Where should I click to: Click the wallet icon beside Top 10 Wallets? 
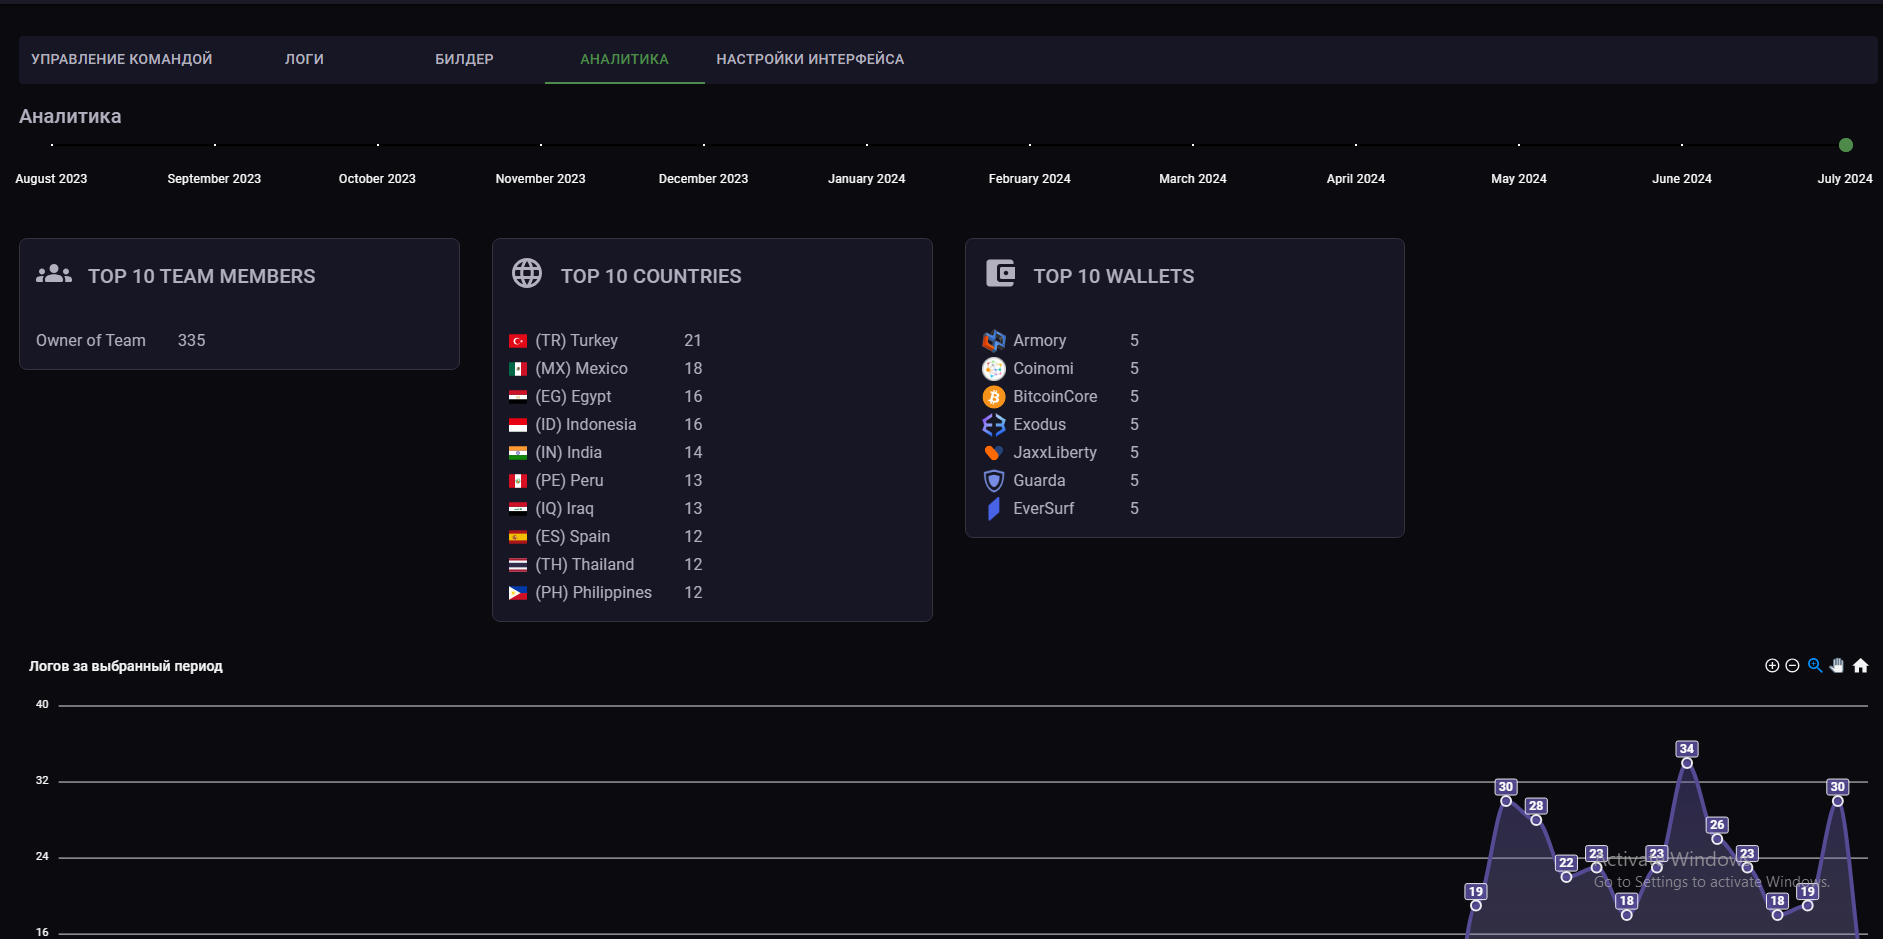1000,273
